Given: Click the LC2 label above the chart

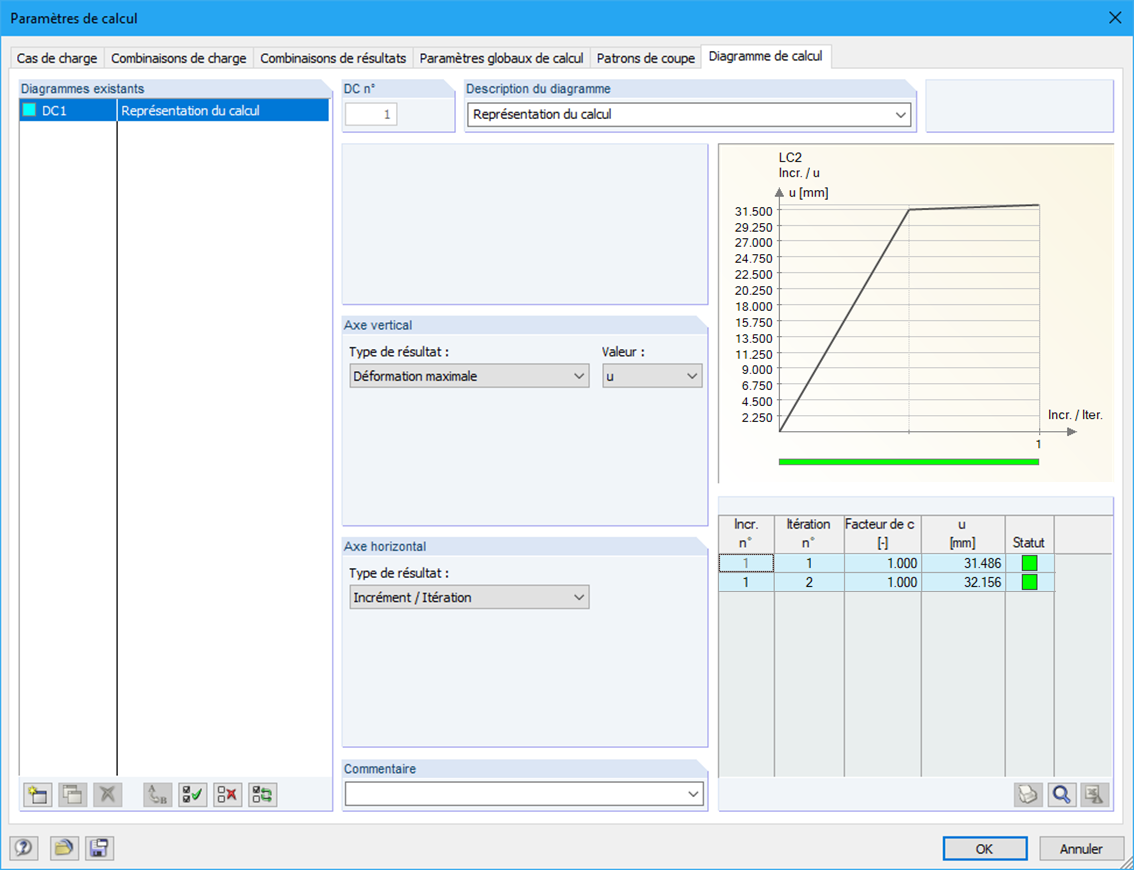Looking at the screenshot, I should [x=790, y=157].
